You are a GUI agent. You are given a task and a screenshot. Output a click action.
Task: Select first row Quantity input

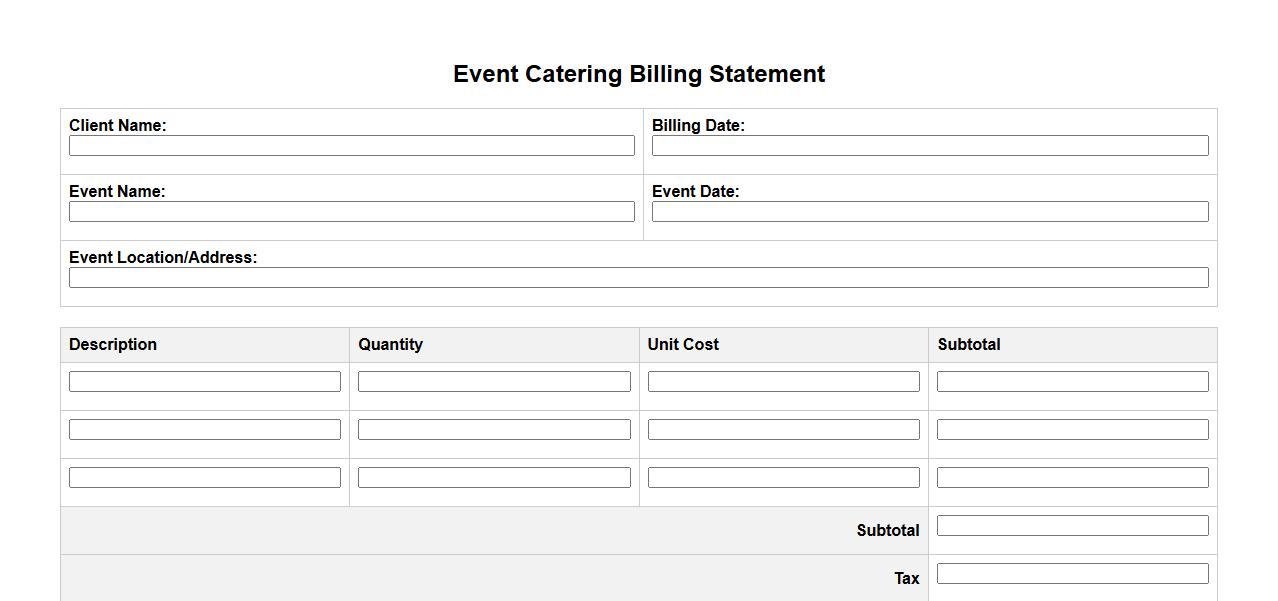494,382
